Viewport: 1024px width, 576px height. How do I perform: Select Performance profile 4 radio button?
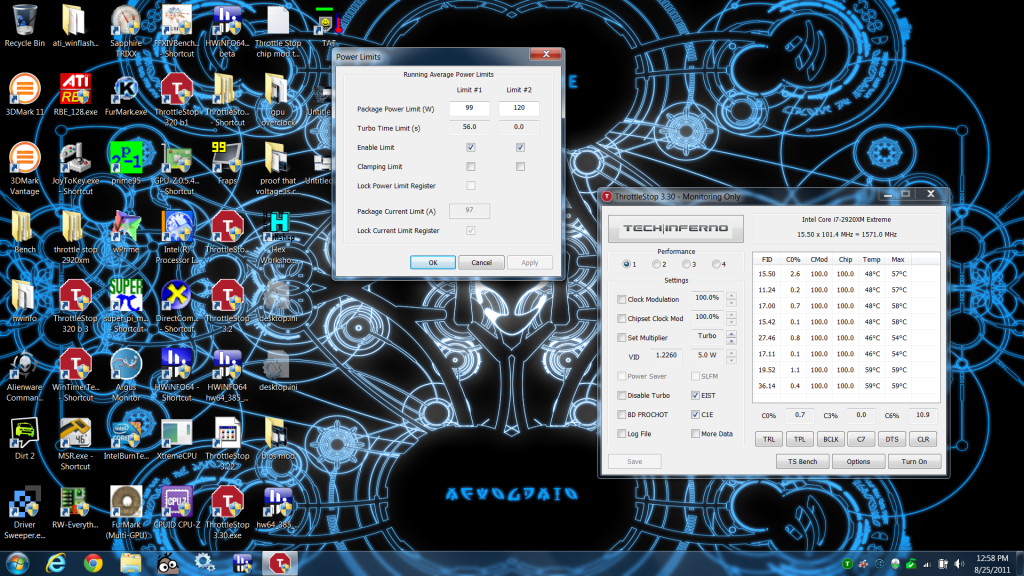716,264
